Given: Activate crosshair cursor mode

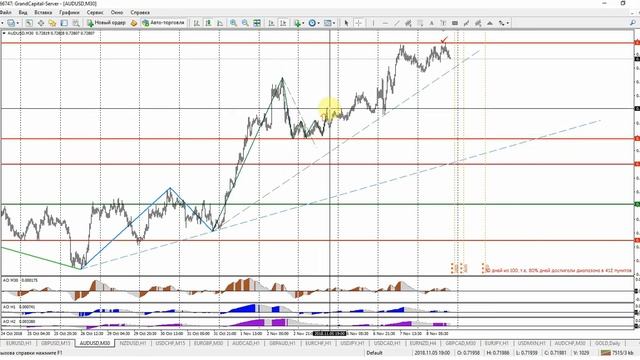Looking at the screenshot, I should [x=358, y=23].
